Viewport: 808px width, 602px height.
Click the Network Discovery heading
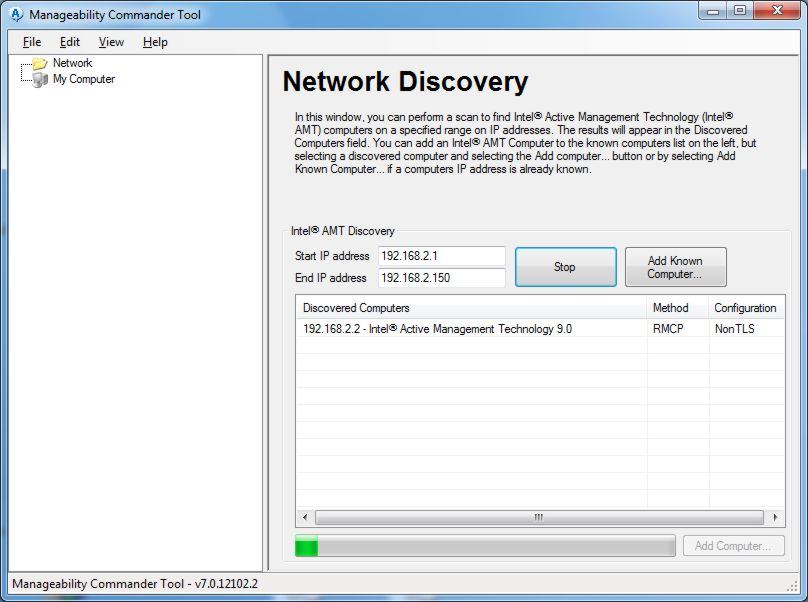(406, 81)
